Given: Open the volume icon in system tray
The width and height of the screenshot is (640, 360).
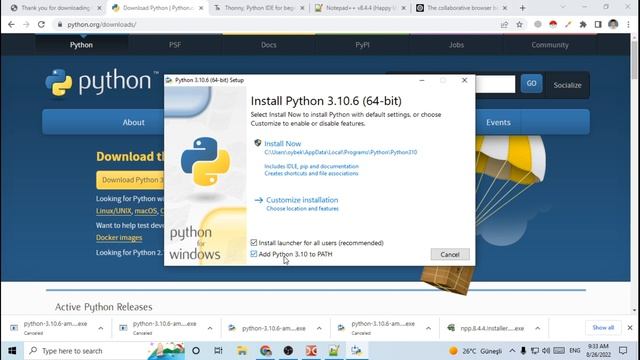Looking at the screenshot, I should [546, 351].
